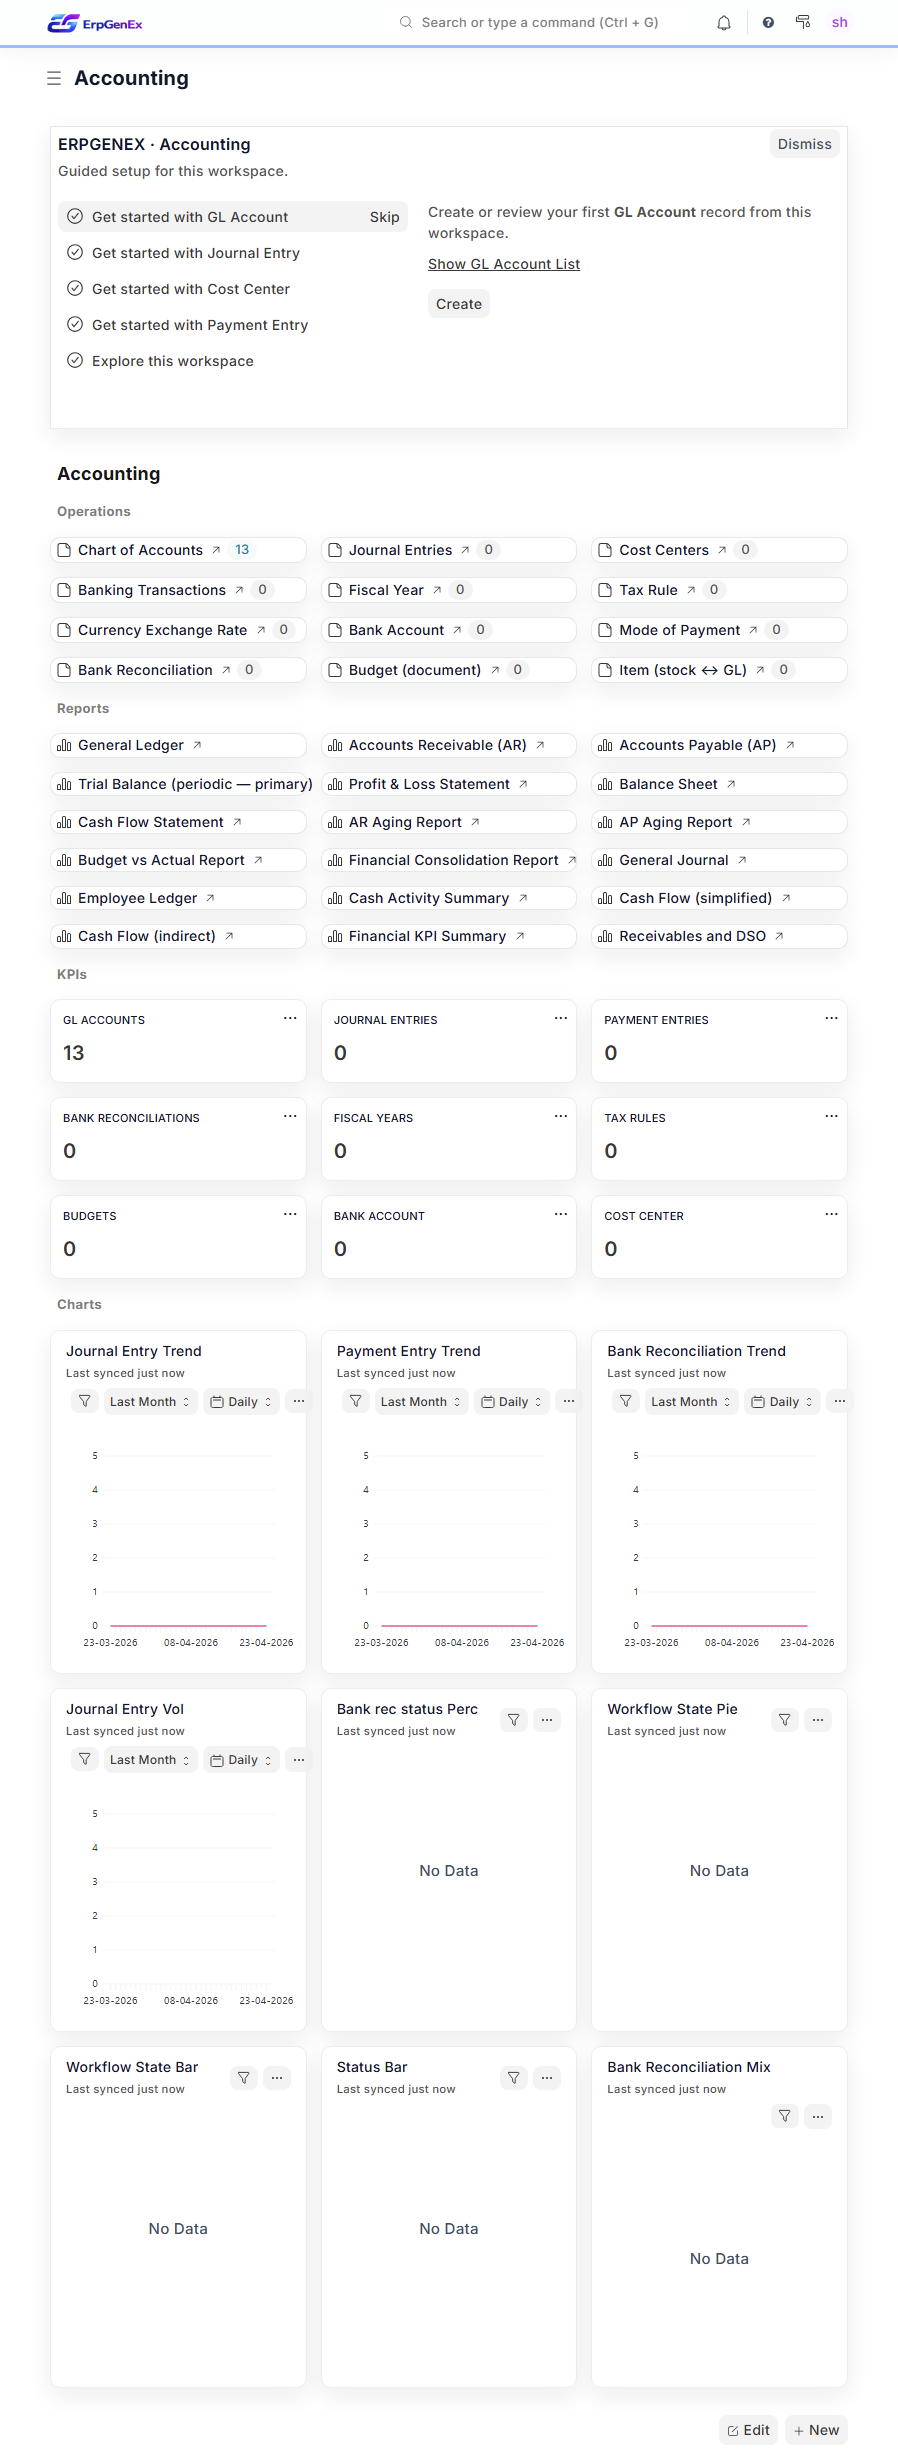This screenshot has height=2451, width=898.
Task: Mark Get started with Cost Center as done
Action: (75, 289)
